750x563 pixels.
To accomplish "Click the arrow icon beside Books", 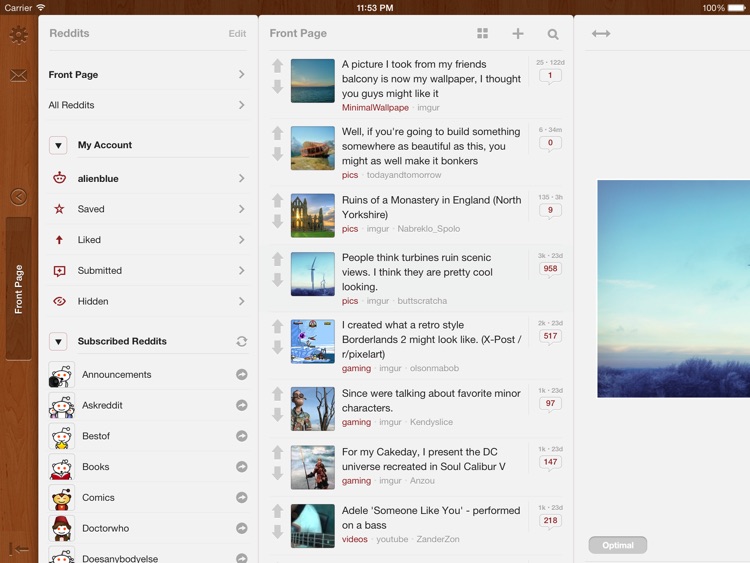I will (x=242, y=466).
